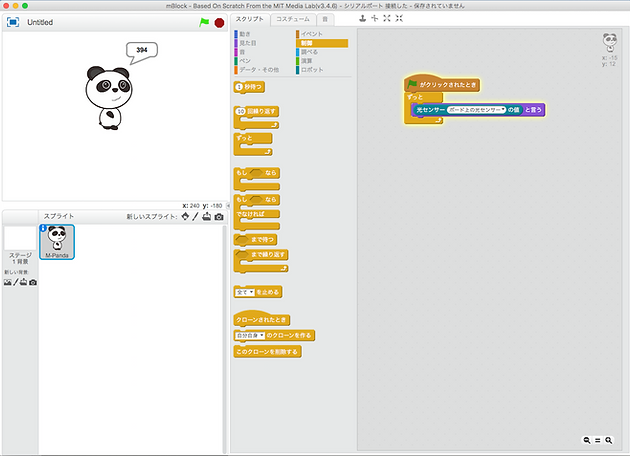Stop the project with the red stop button
This screenshot has width=630, height=456.
[219, 23]
